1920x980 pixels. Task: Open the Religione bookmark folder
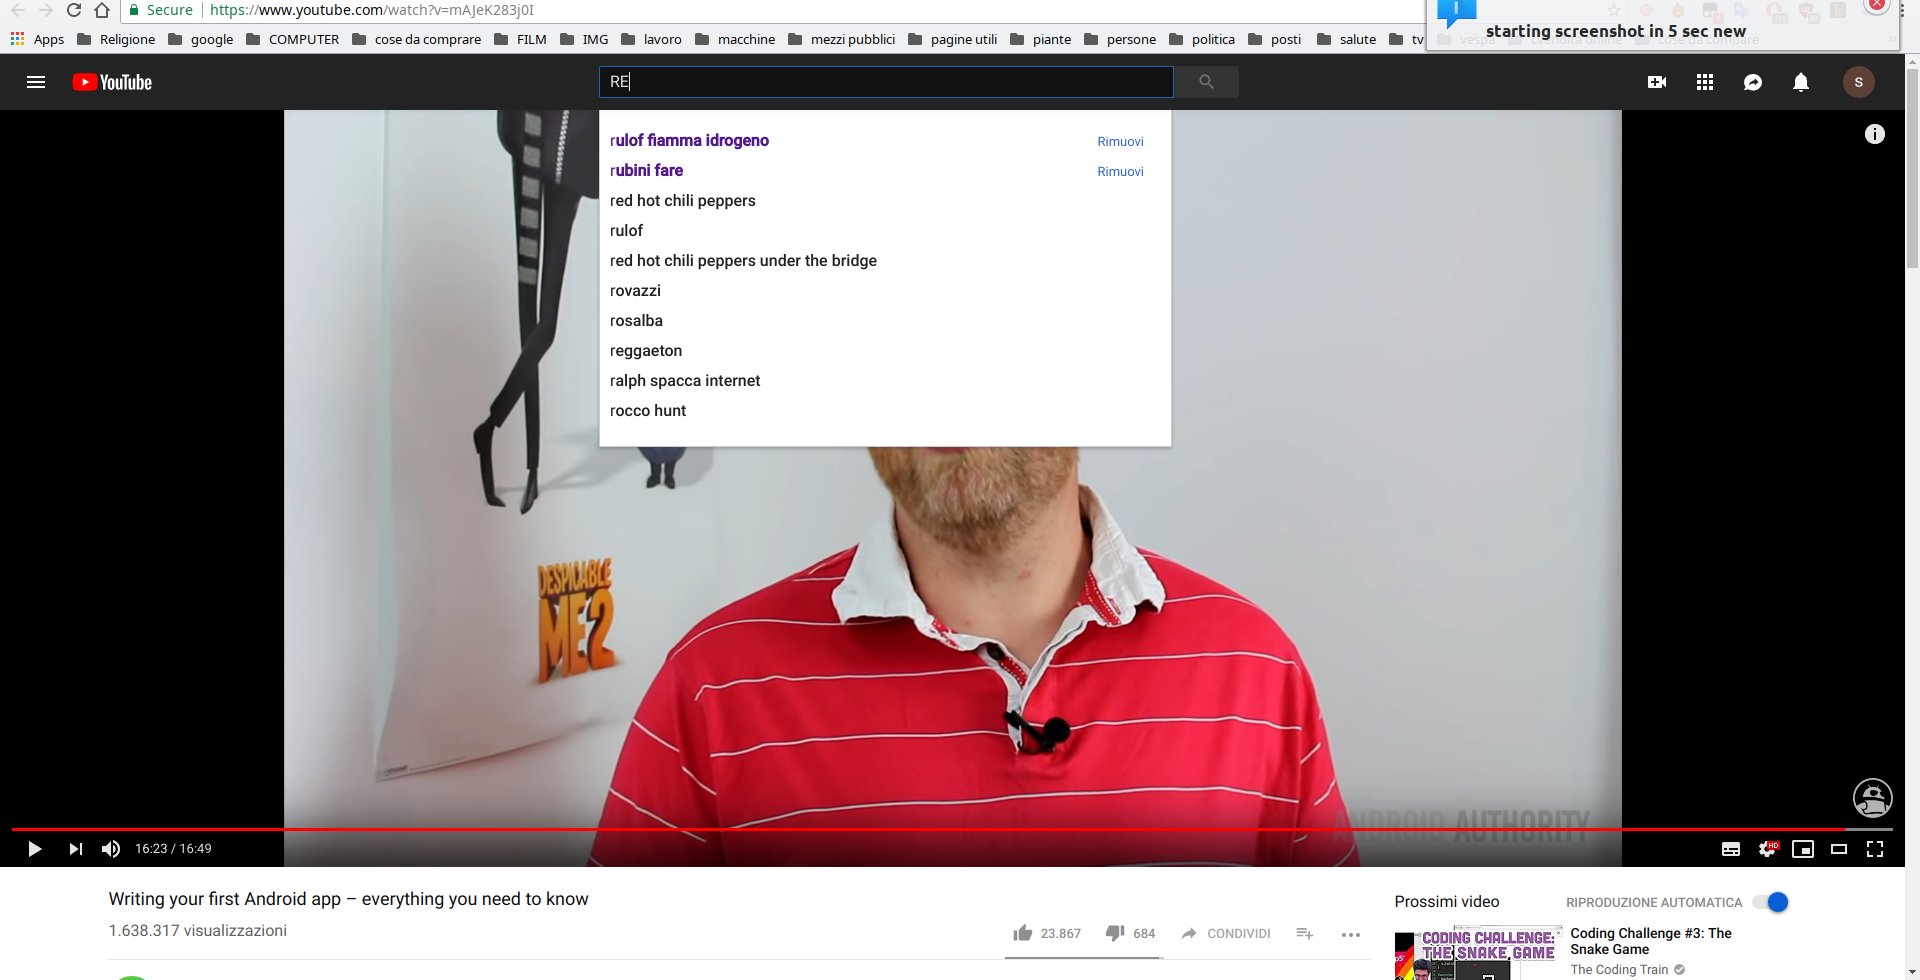pyautogui.click(x=116, y=39)
